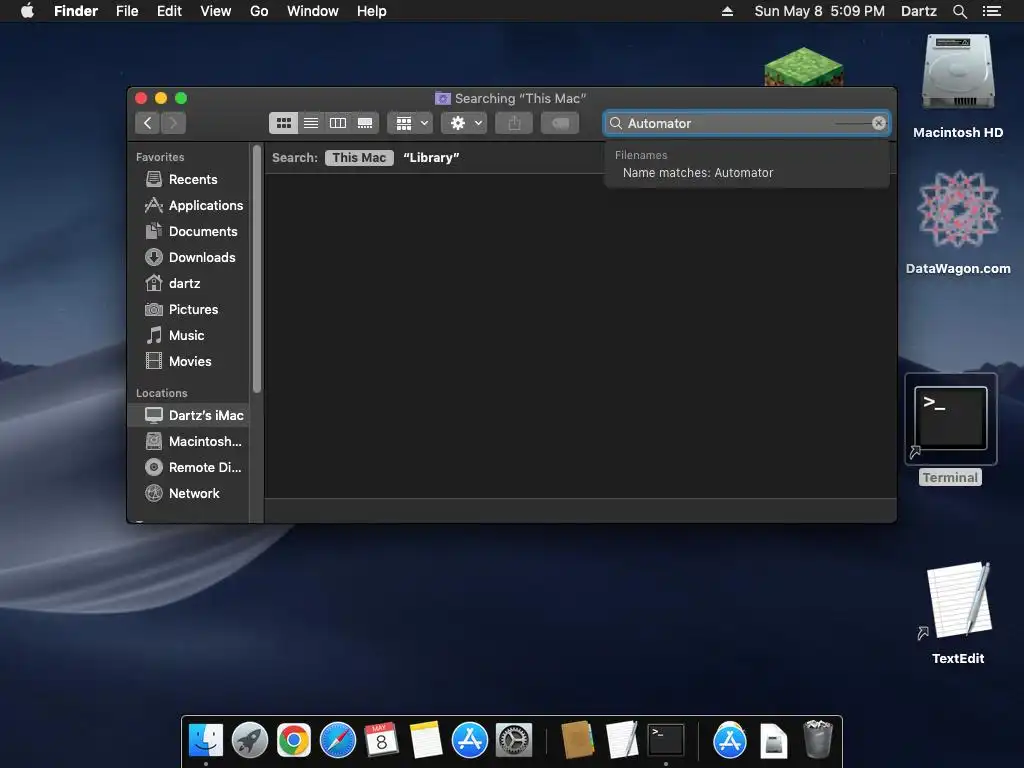Select the This Mac search scope
This screenshot has width=1024, height=768.
point(359,157)
